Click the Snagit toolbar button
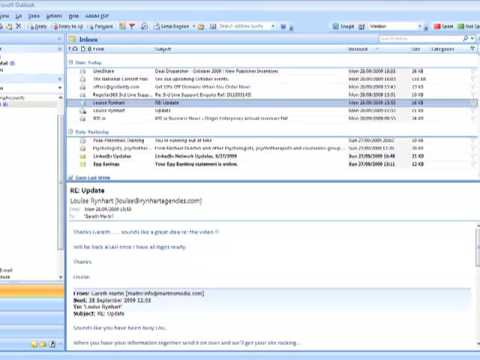 click(343, 26)
